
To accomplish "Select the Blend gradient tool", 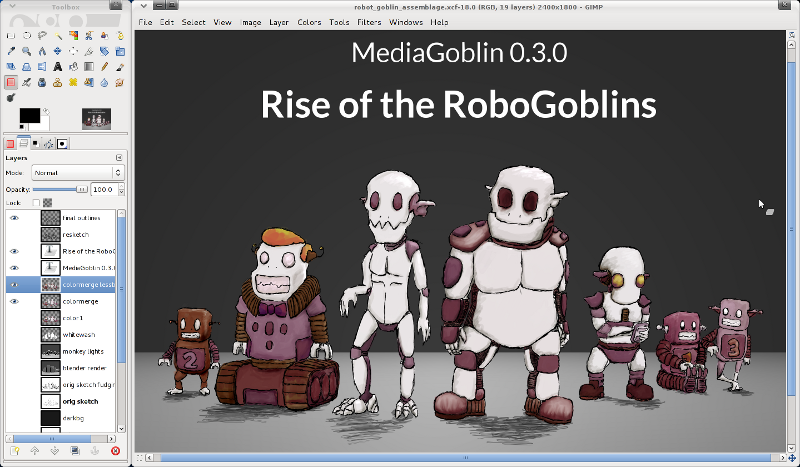I will point(89,66).
